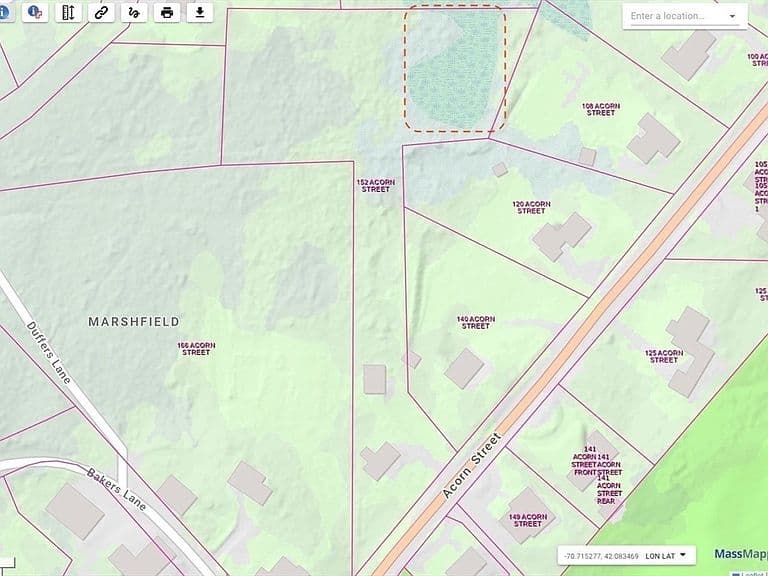Click the 152 Acorn Street parcel label

click(x=376, y=186)
